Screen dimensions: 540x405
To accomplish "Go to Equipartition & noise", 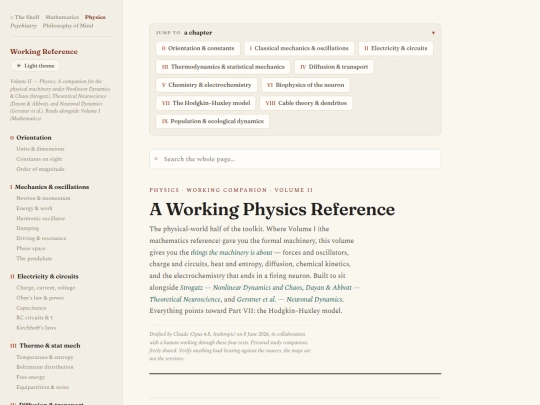I will (x=43, y=387).
